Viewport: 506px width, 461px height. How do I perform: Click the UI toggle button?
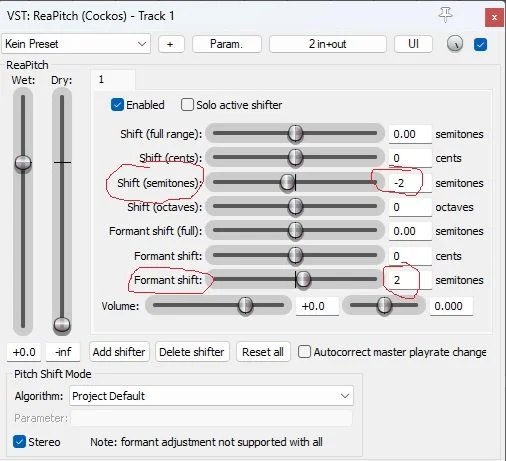413,44
